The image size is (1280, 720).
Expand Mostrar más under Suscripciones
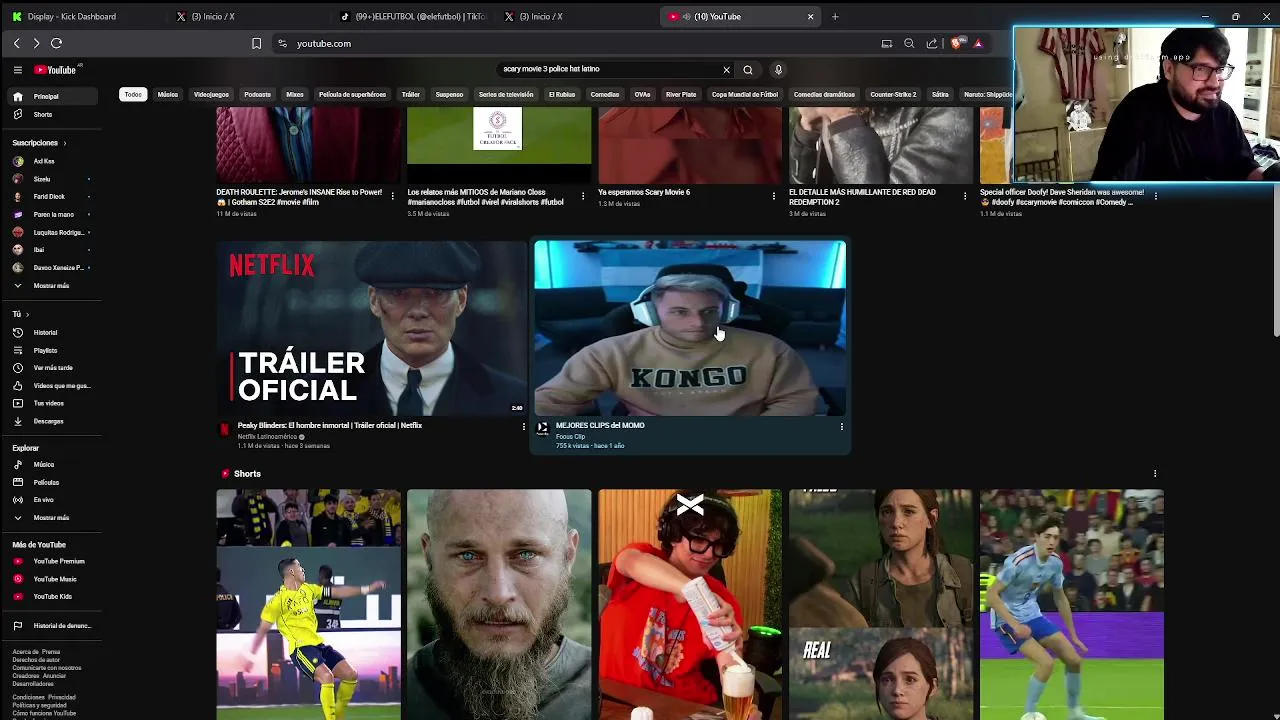click(x=55, y=285)
